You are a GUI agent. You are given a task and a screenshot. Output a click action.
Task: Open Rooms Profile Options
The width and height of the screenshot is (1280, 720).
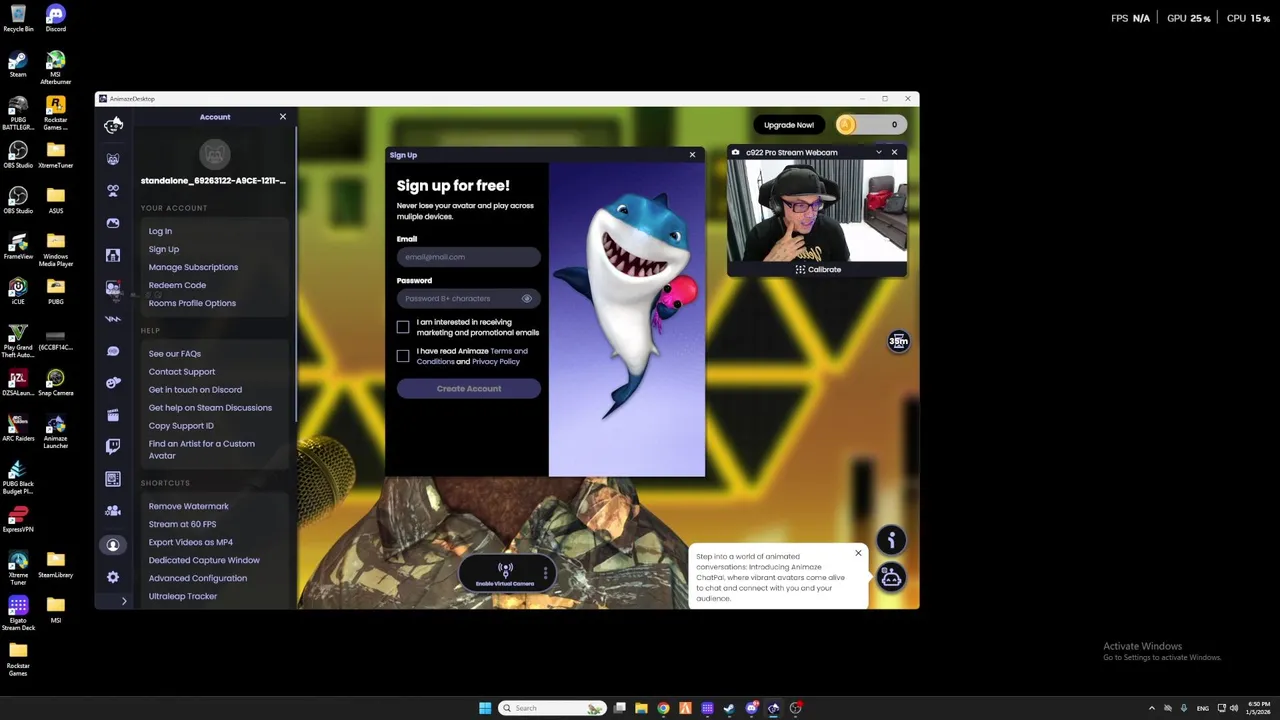[192, 303]
